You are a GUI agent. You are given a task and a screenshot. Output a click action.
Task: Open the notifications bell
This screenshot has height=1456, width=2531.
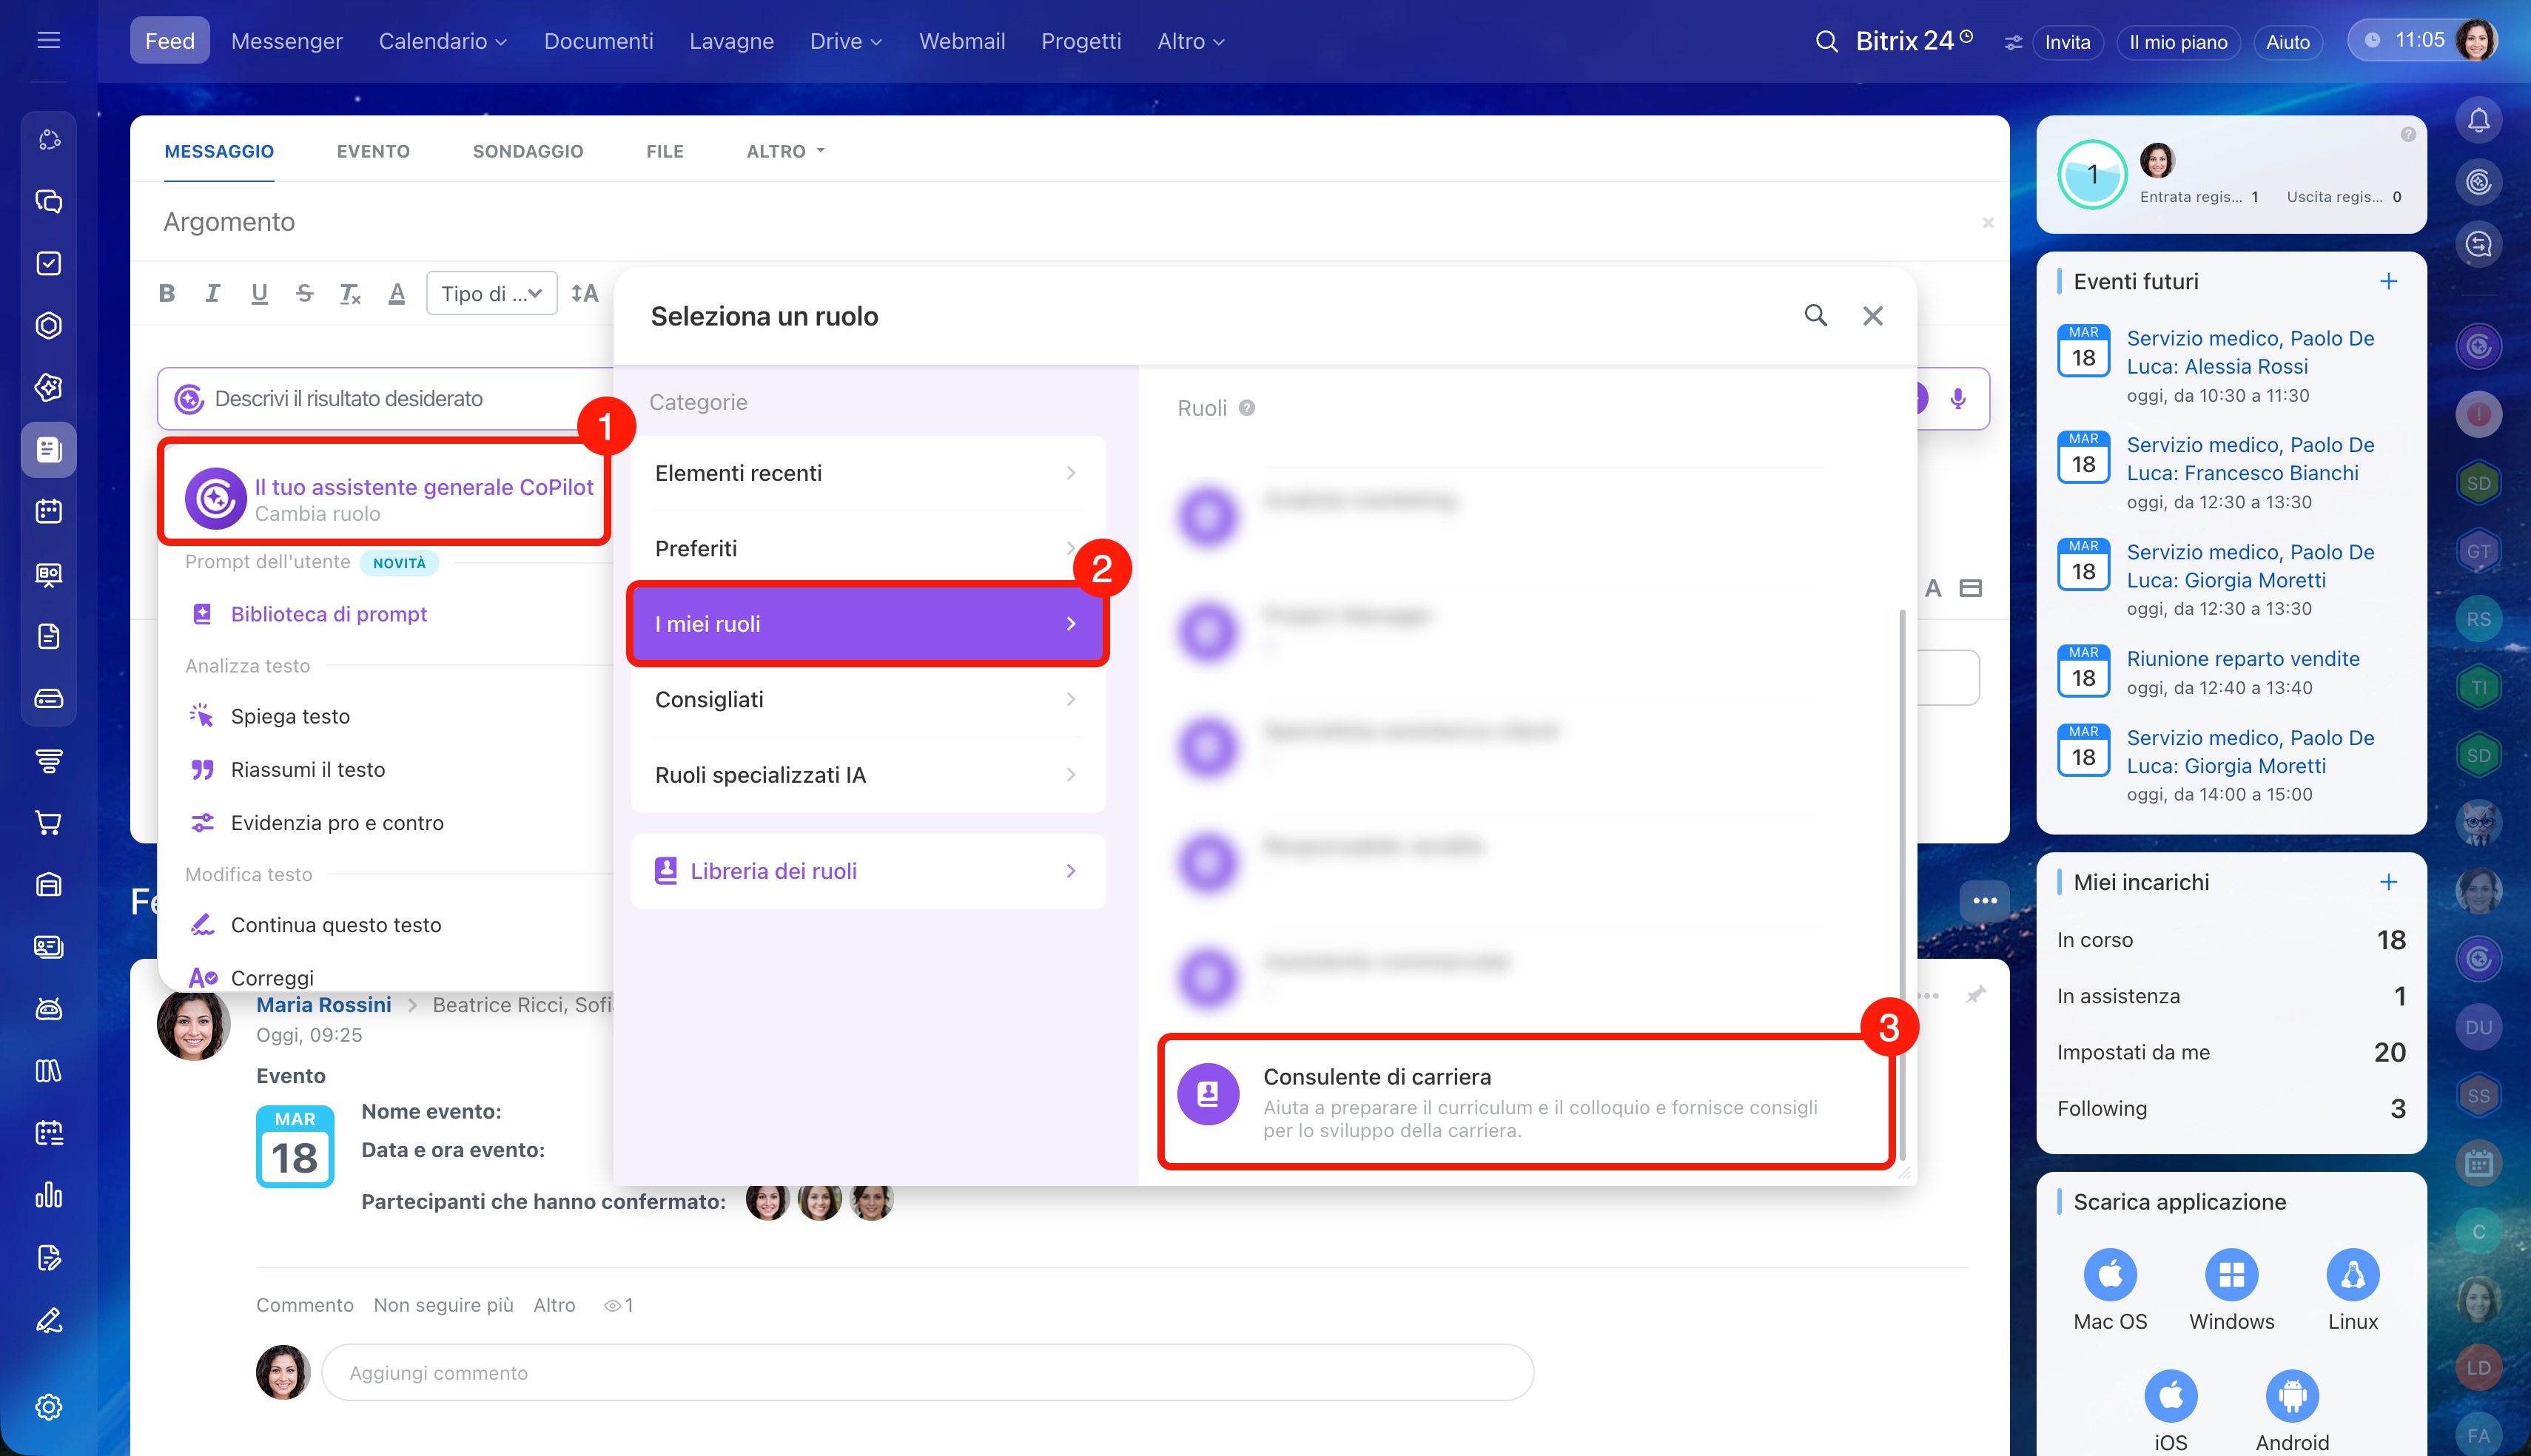[2478, 121]
